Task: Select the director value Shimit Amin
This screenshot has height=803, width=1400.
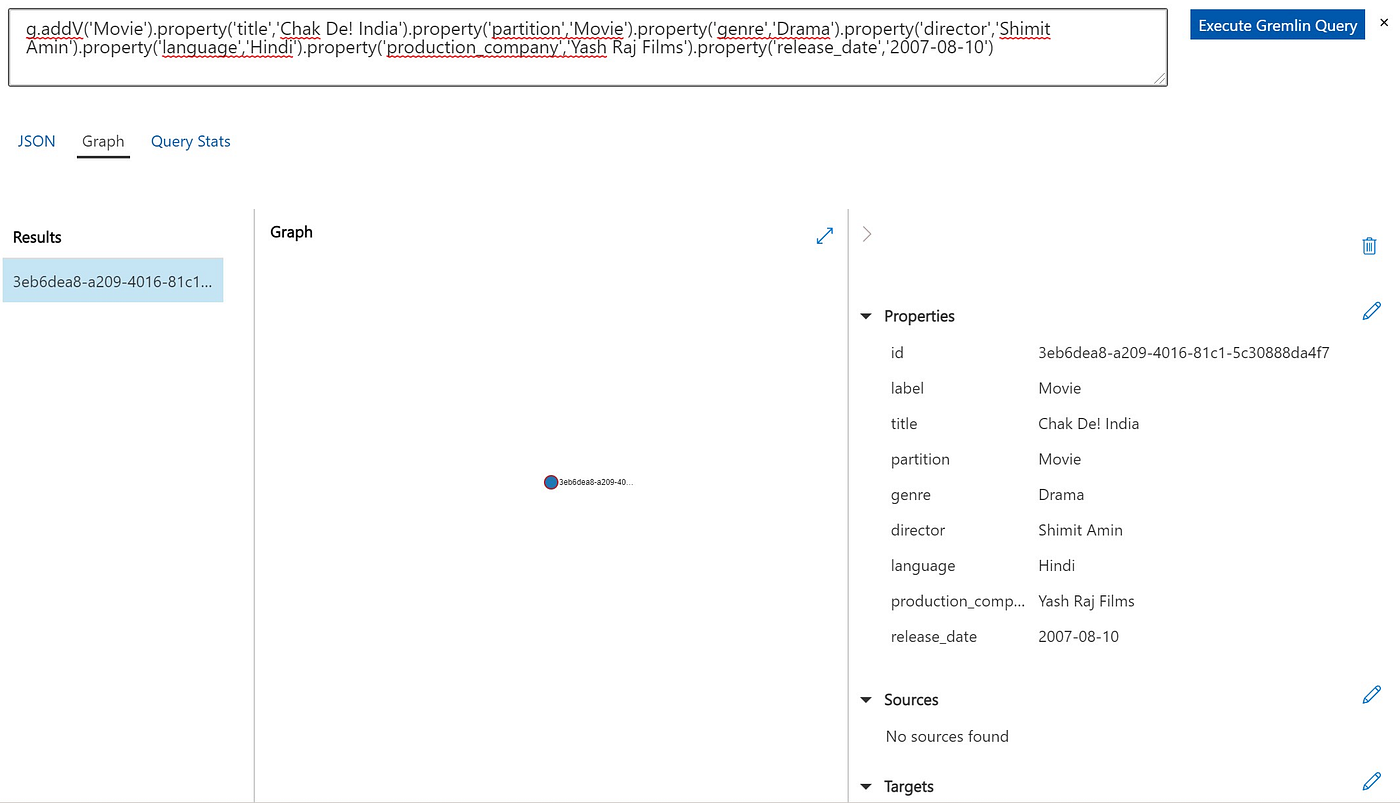Action: [1080, 530]
